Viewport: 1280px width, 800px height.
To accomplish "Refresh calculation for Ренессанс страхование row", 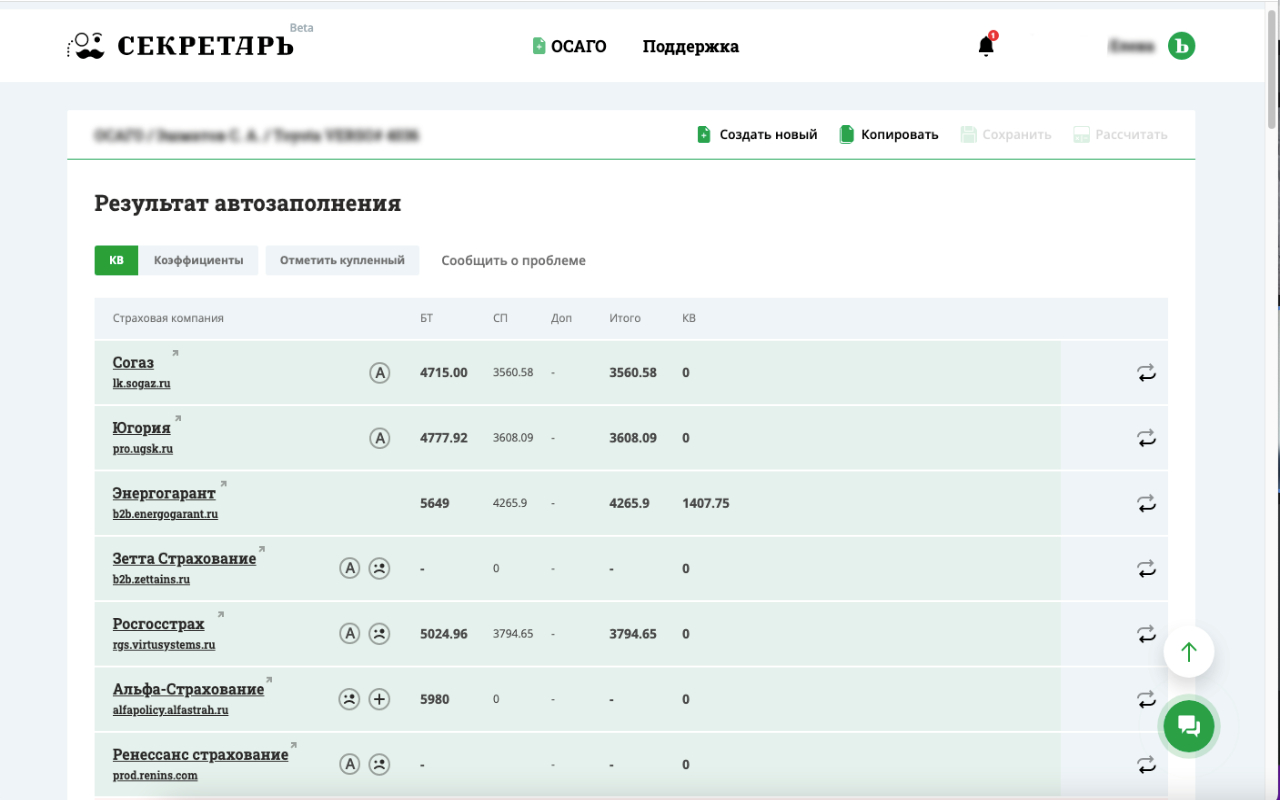I will pyautogui.click(x=1146, y=764).
